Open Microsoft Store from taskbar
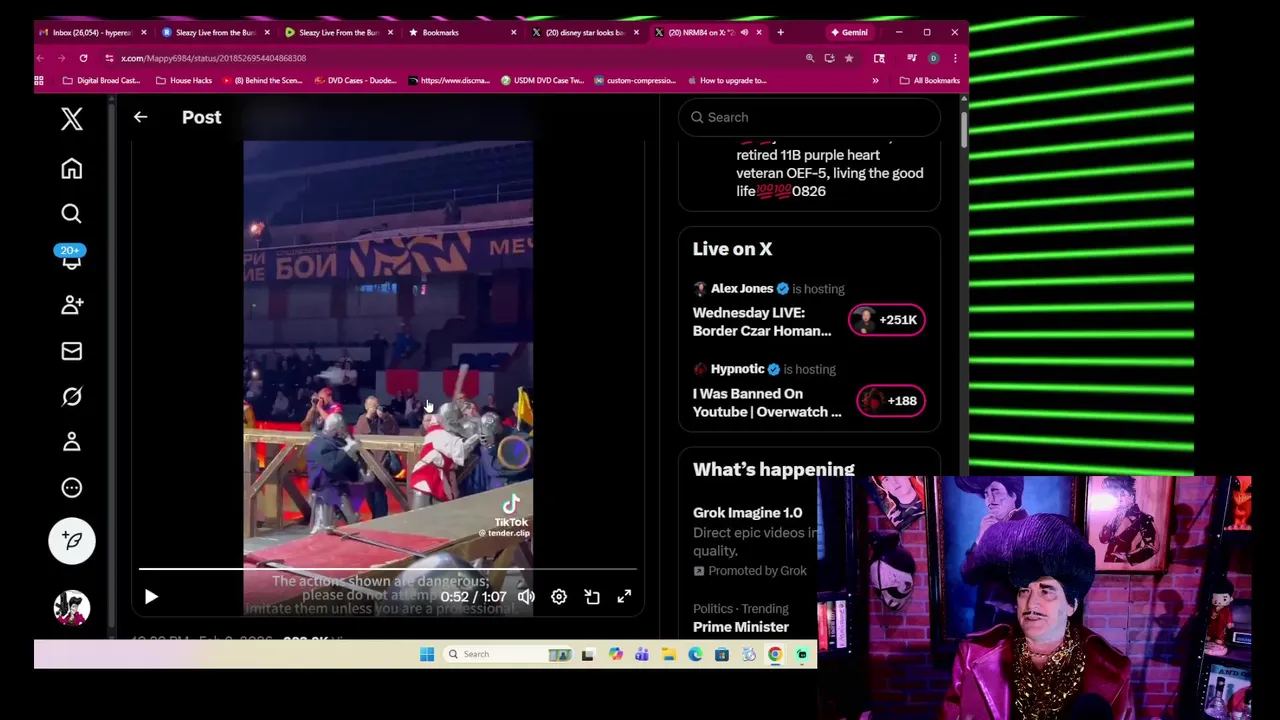 [721, 654]
